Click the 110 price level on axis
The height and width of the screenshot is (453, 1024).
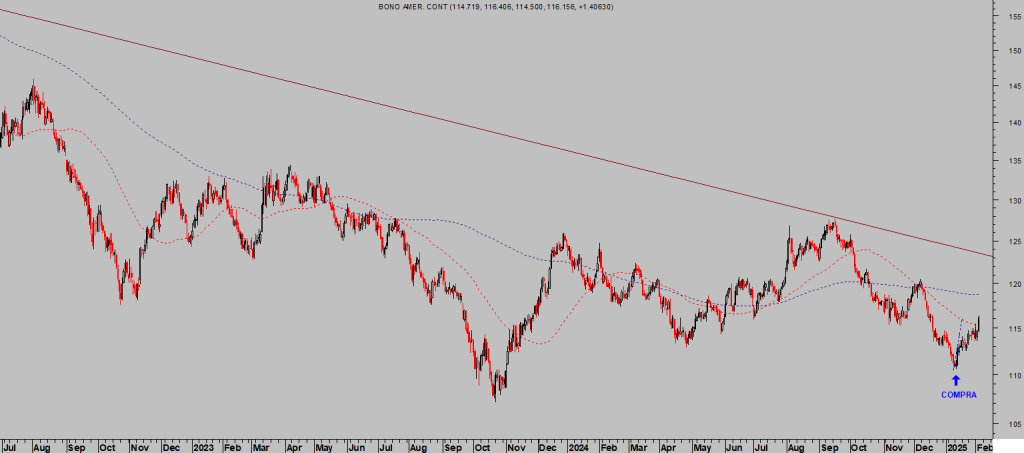[1011, 376]
